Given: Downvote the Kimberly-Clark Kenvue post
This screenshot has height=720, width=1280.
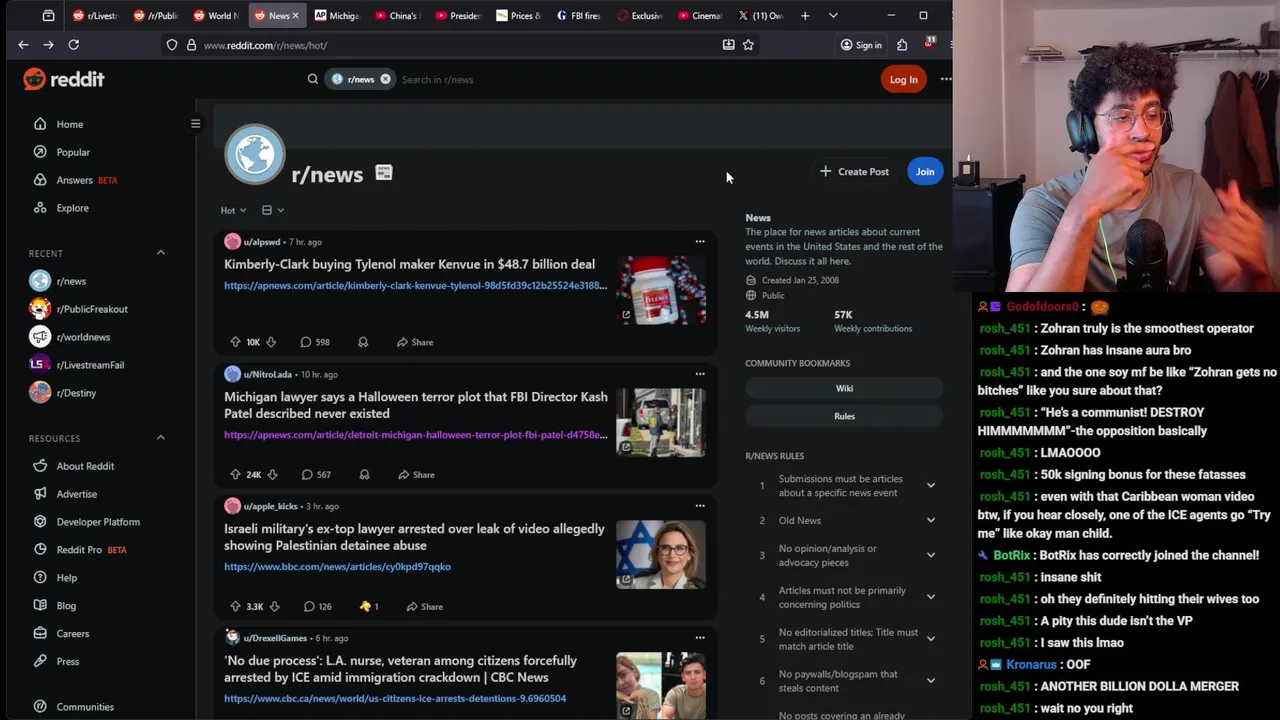Looking at the screenshot, I should [271, 342].
